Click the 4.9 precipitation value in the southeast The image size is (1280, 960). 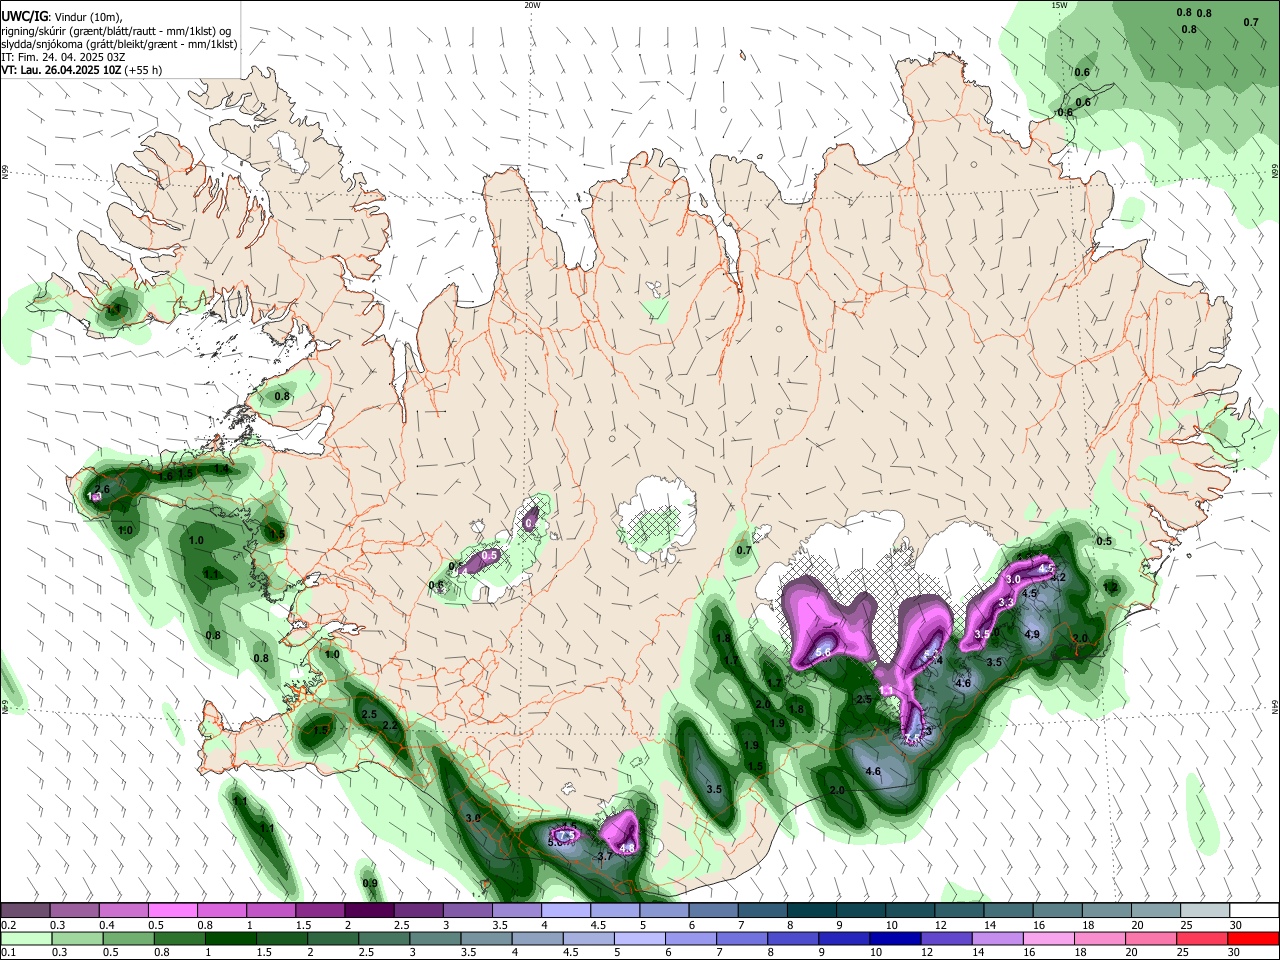pyautogui.click(x=1032, y=634)
